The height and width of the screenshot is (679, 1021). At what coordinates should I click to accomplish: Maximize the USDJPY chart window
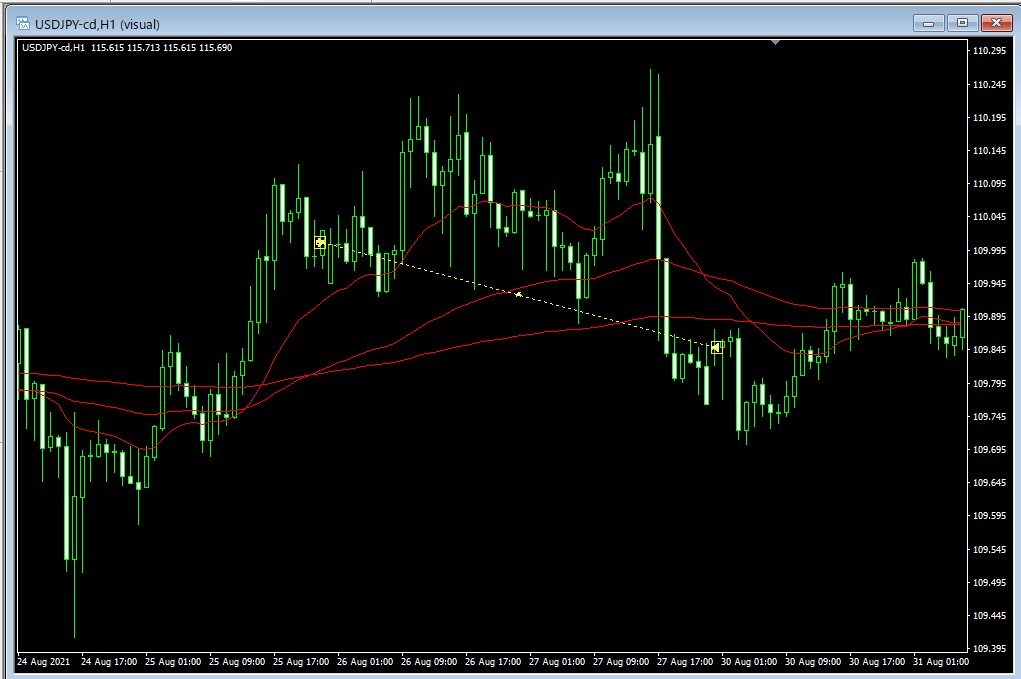click(962, 23)
